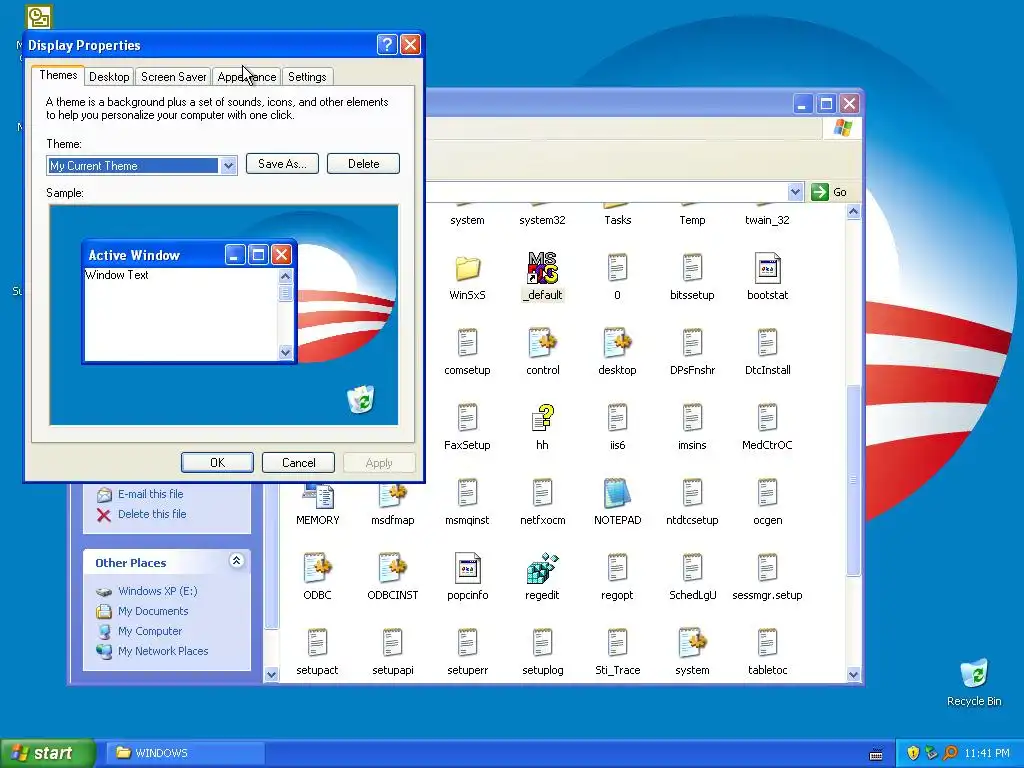The width and height of the screenshot is (1024, 768).
Task: Open the hh help executable icon
Action: click(x=542, y=419)
